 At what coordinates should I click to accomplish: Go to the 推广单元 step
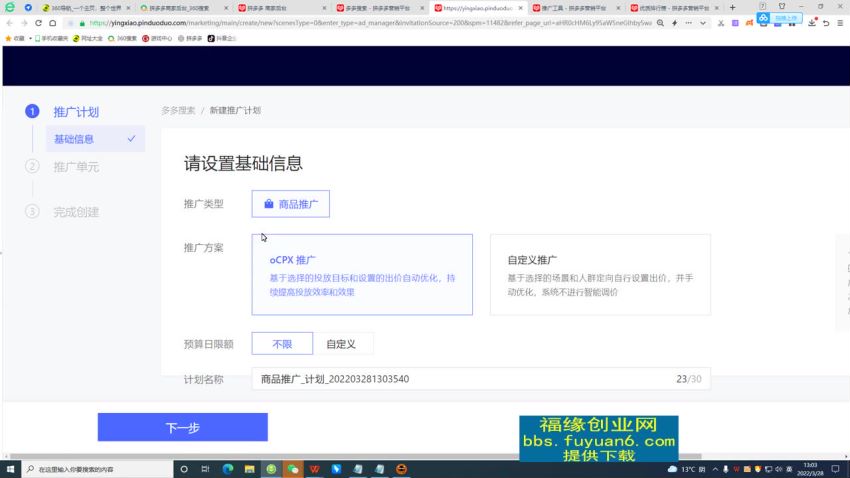coord(76,167)
